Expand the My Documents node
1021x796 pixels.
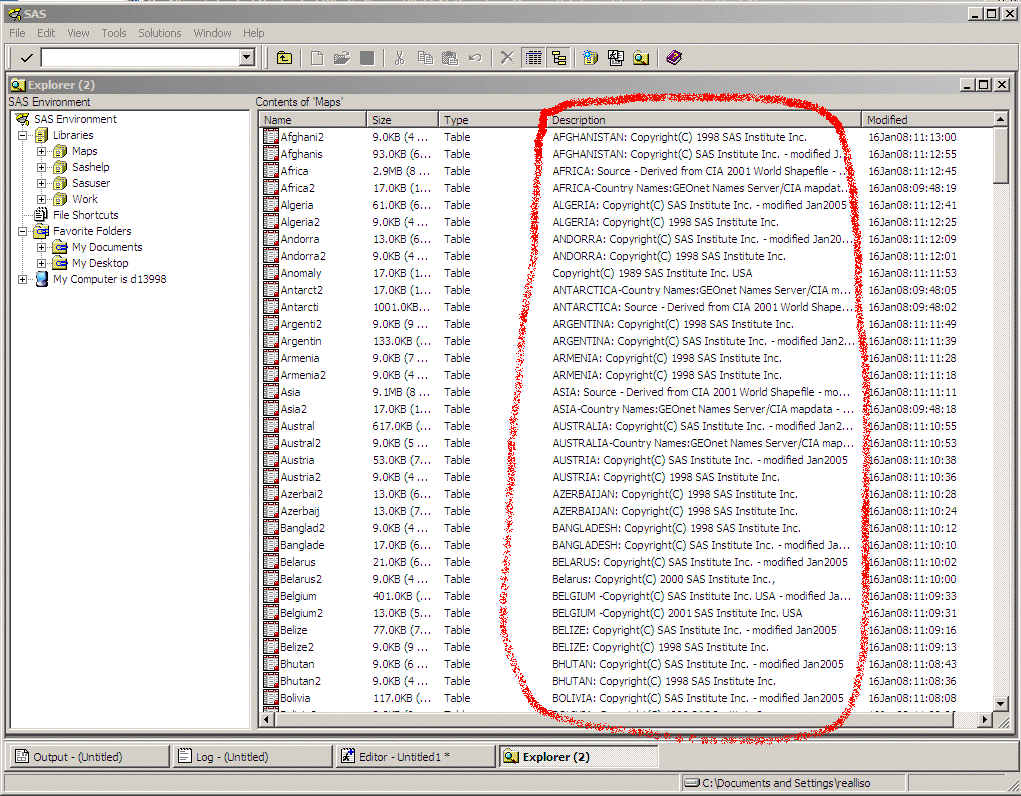(x=41, y=248)
